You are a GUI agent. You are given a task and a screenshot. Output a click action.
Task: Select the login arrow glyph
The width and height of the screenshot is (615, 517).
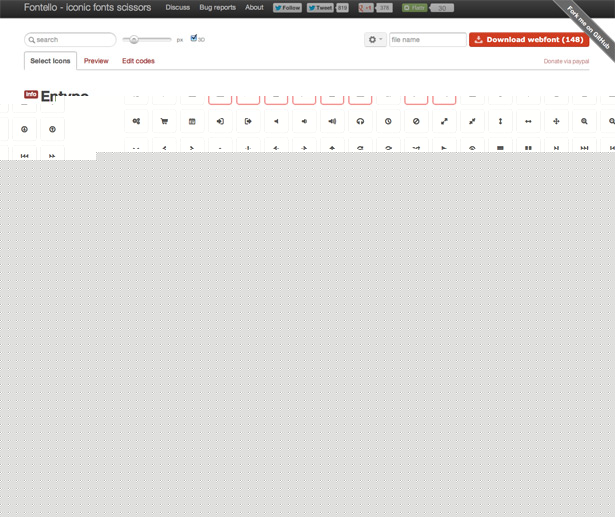tap(220, 121)
